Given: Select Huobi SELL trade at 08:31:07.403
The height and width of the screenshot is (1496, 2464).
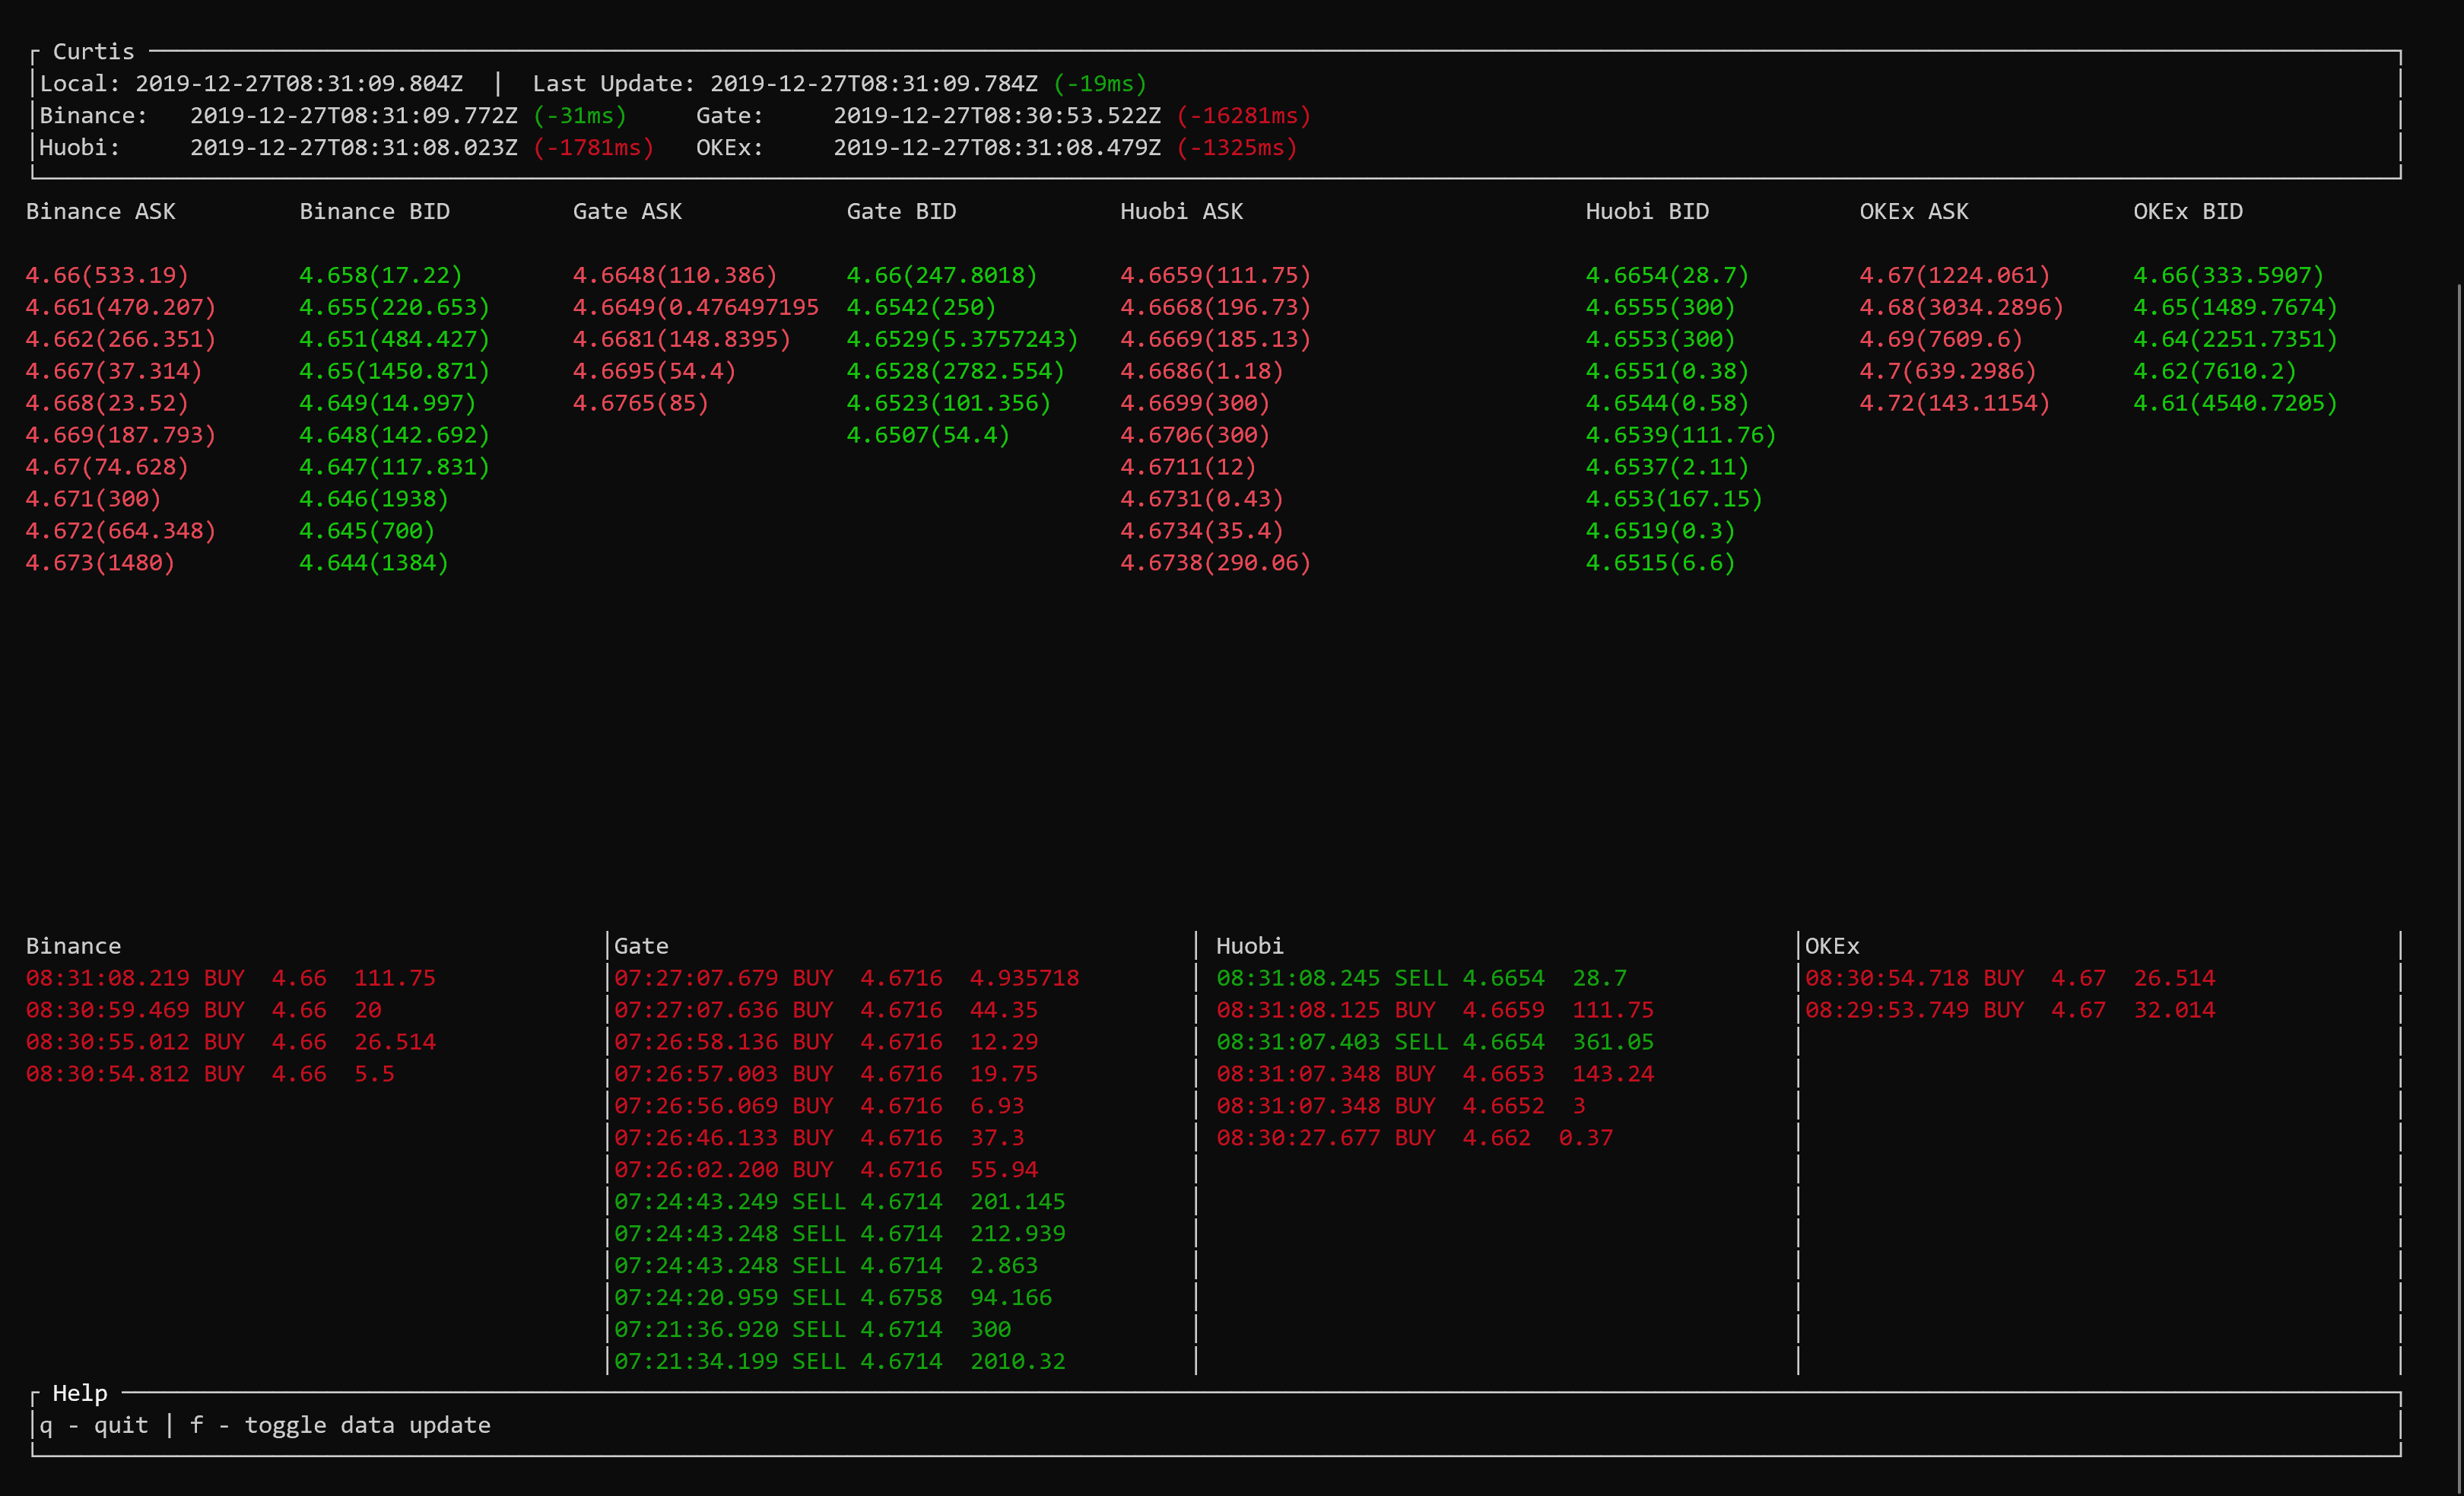Looking at the screenshot, I should (1434, 1042).
